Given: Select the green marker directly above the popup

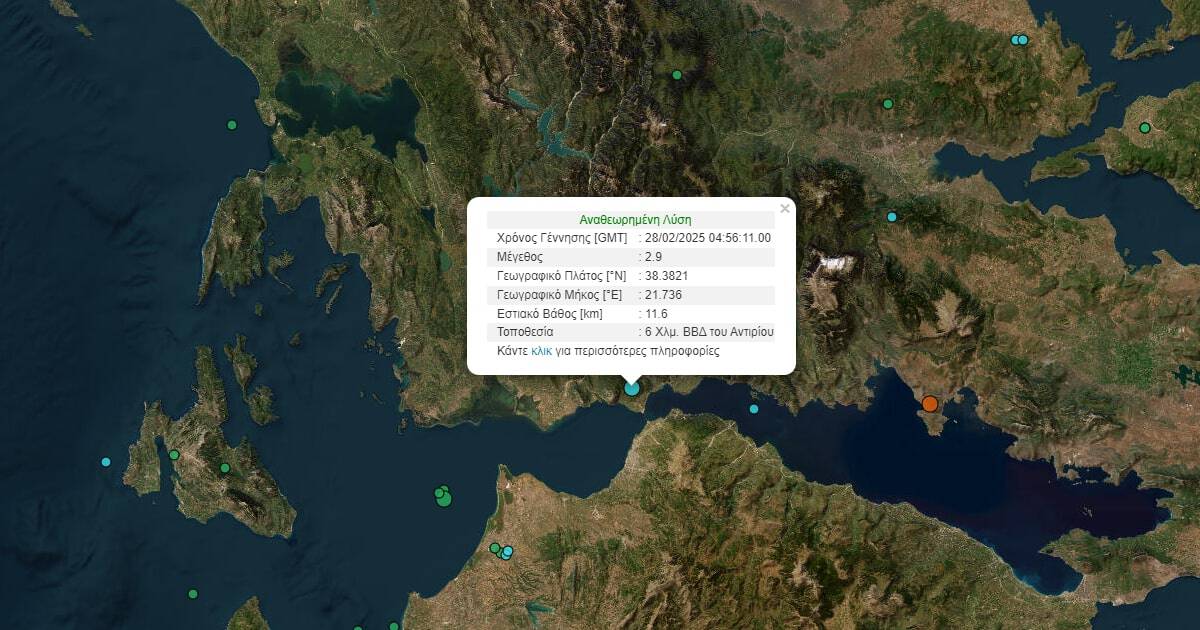Looking at the screenshot, I should 677,75.
